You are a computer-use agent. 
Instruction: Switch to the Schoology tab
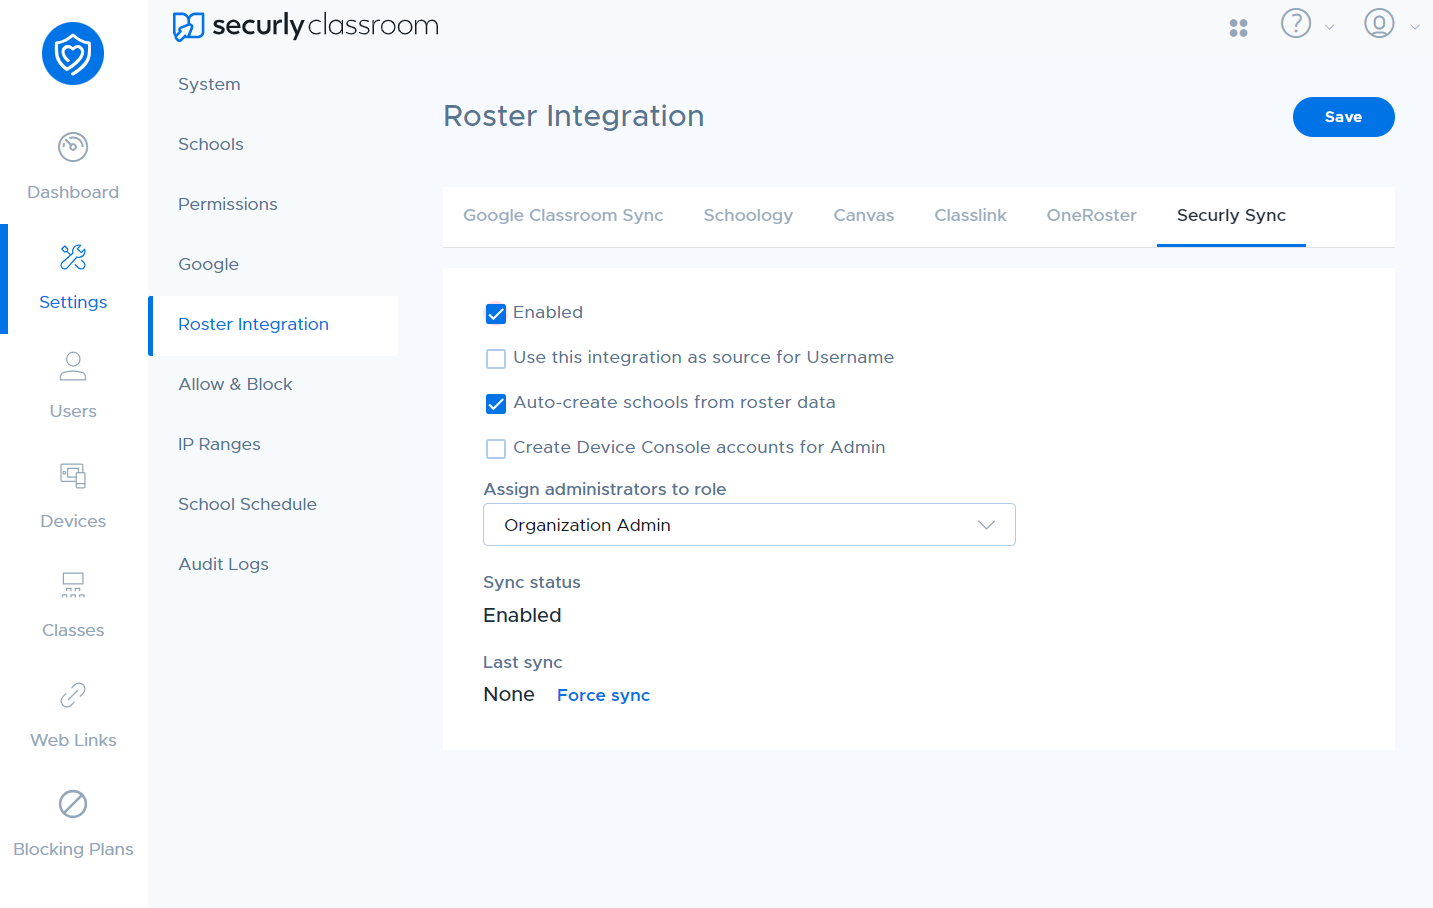pyautogui.click(x=748, y=215)
